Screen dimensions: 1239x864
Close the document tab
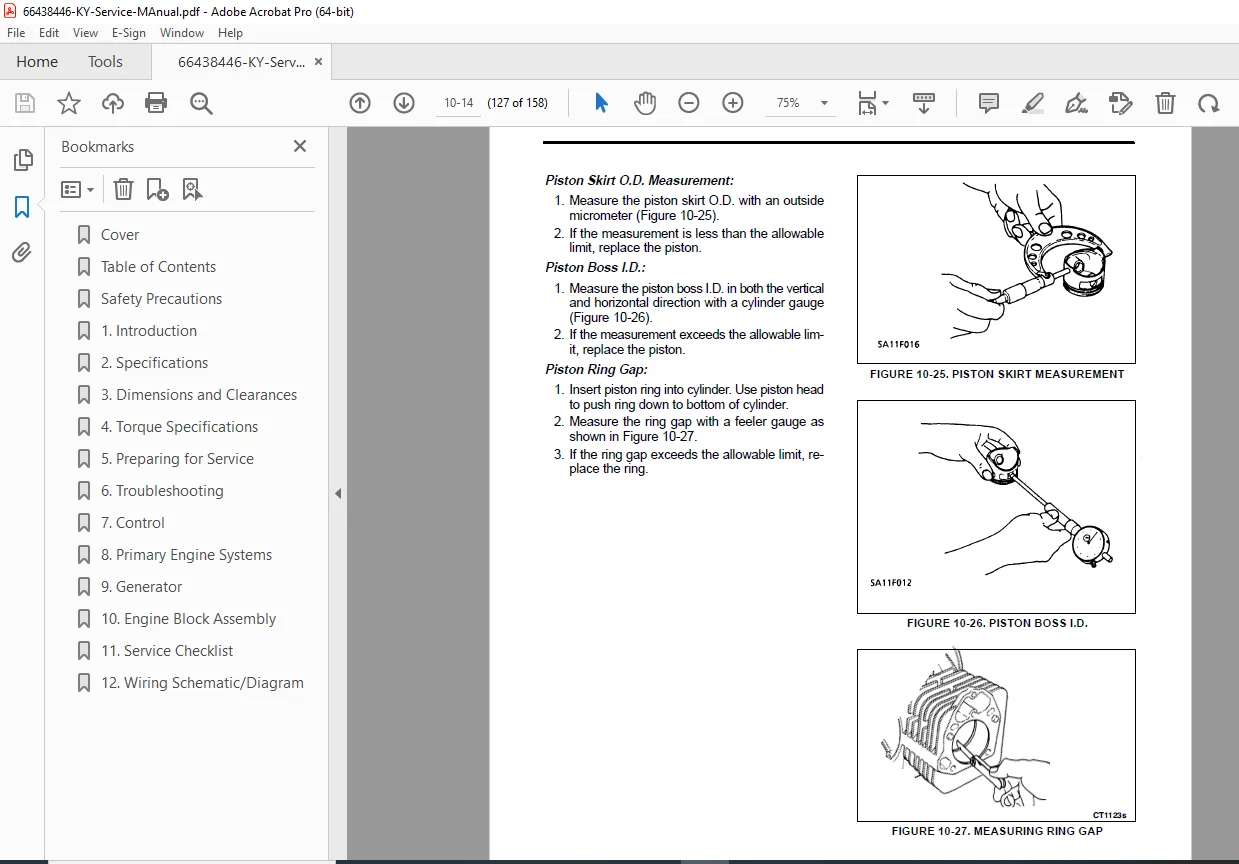tap(319, 62)
